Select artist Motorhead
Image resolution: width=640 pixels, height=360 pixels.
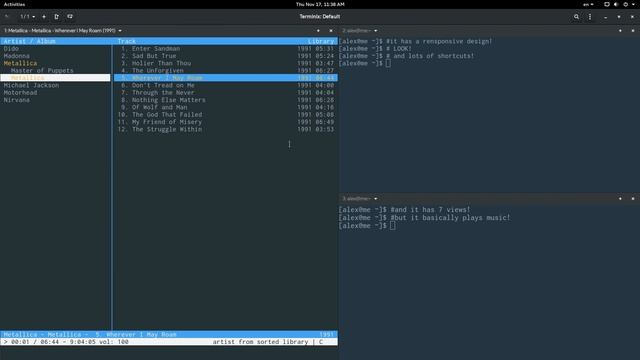[20, 93]
